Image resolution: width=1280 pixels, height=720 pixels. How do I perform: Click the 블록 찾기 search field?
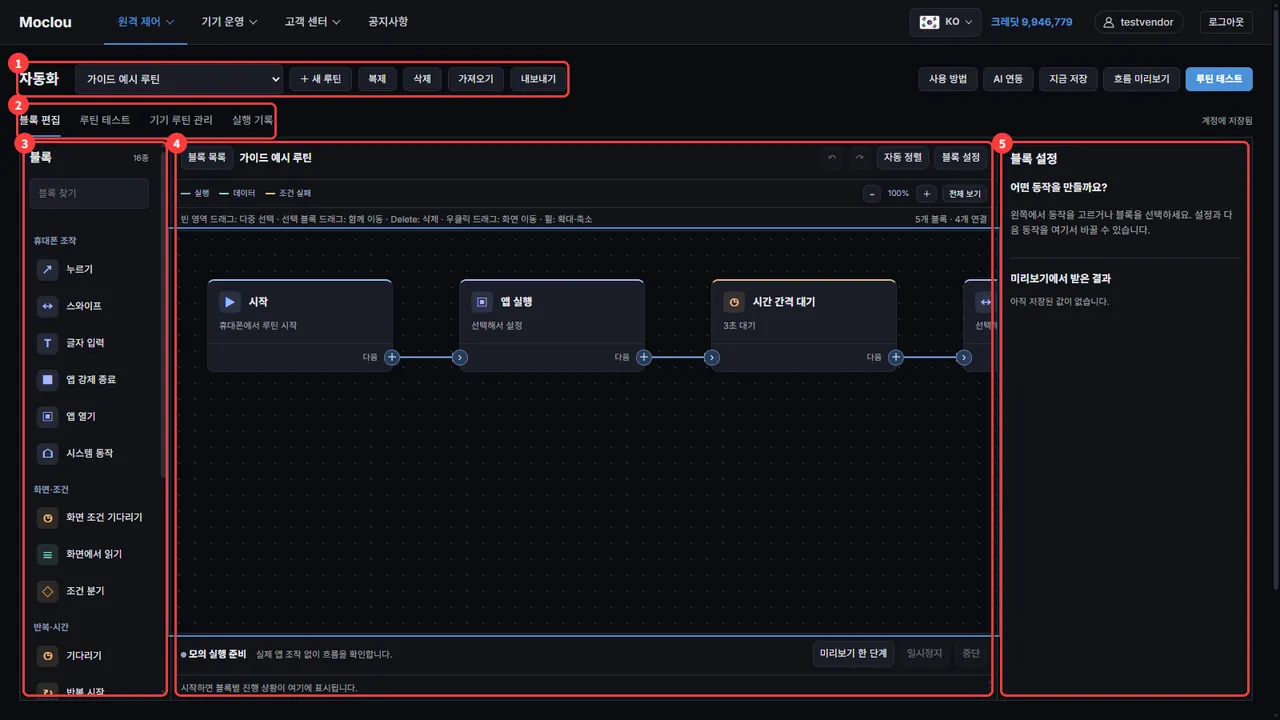(x=89, y=194)
